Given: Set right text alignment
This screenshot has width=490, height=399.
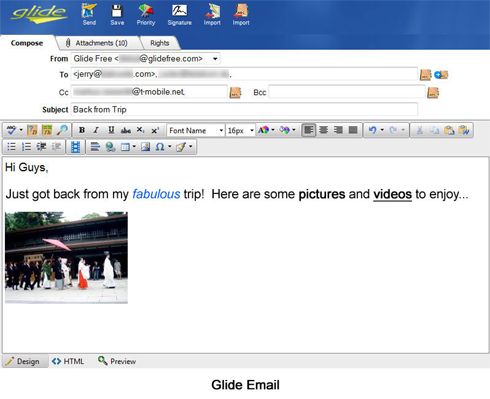Looking at the screenshot, I should 338,130.
